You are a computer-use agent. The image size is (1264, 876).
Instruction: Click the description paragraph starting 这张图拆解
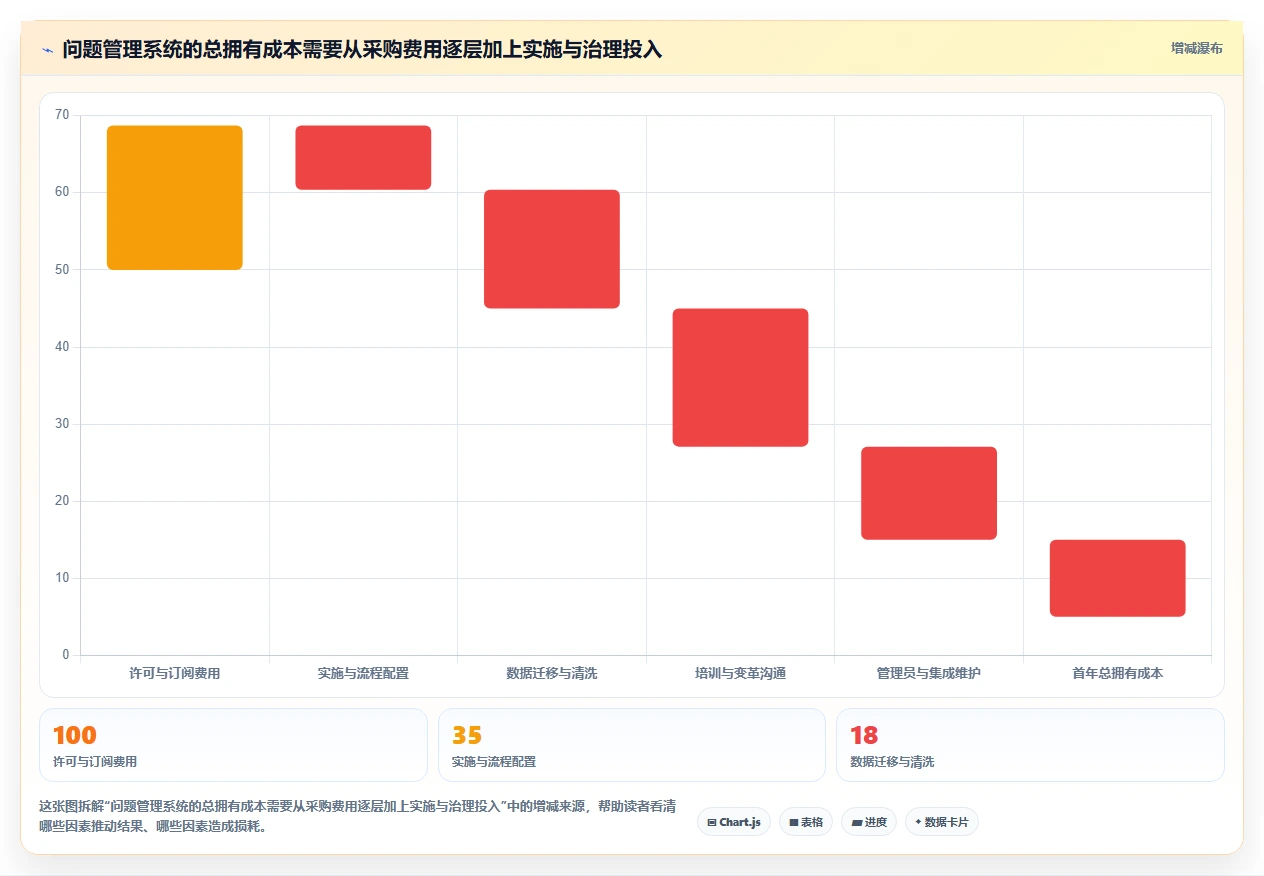358,816
